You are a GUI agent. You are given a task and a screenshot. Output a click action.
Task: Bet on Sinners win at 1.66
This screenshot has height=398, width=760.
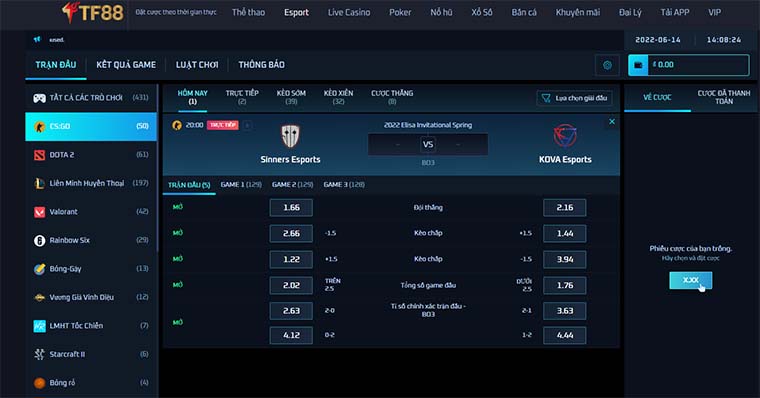291,207
